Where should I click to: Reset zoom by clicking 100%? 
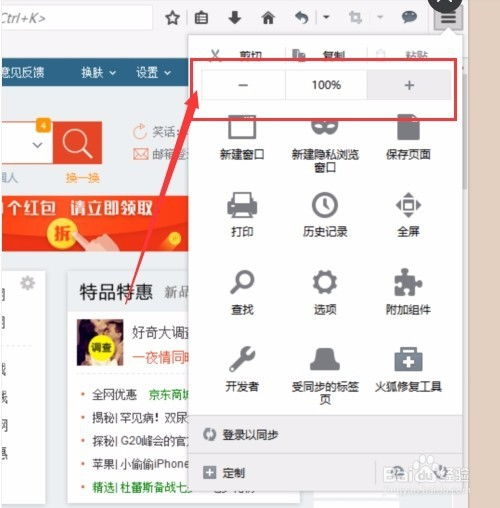click(x=326, y=85)
